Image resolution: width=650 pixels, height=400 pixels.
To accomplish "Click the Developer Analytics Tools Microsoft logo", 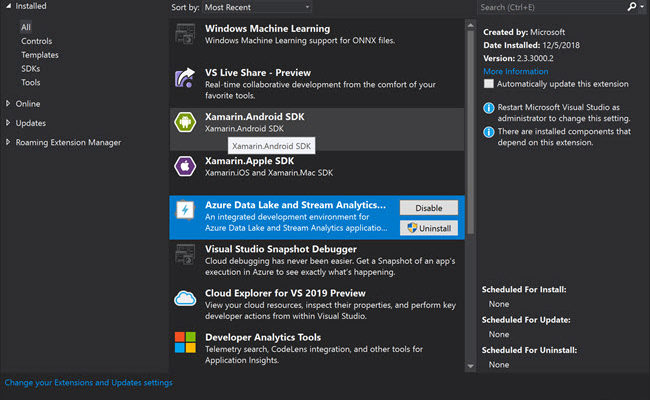I will (x=185, y=342).
